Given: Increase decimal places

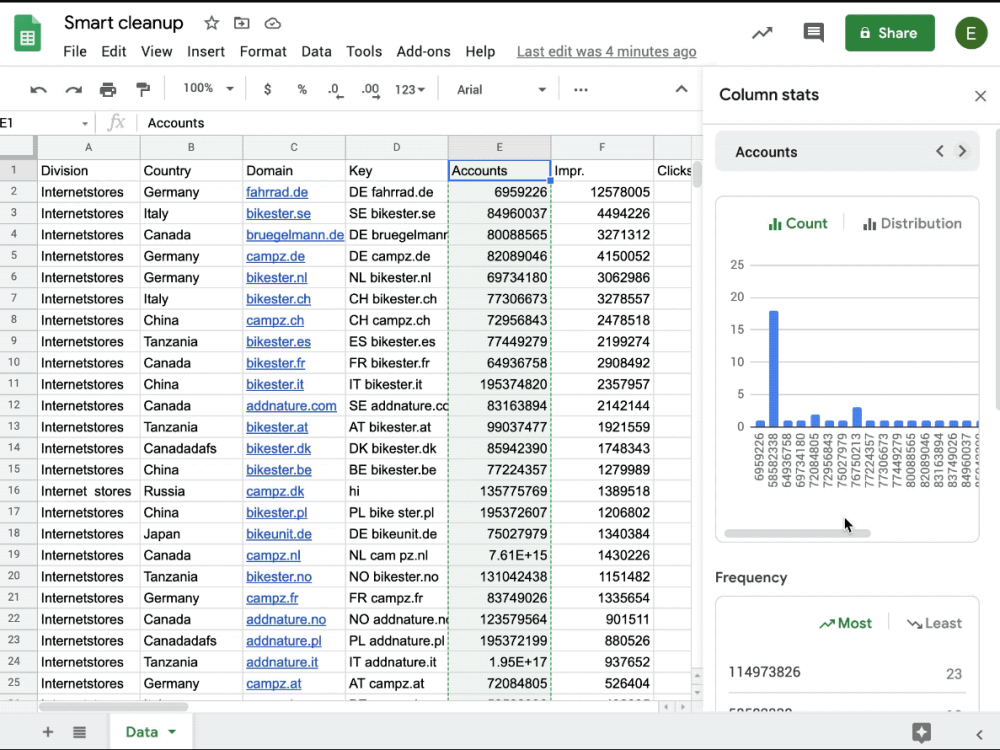Looking at the screenshot, I should (x=371, y=91).
